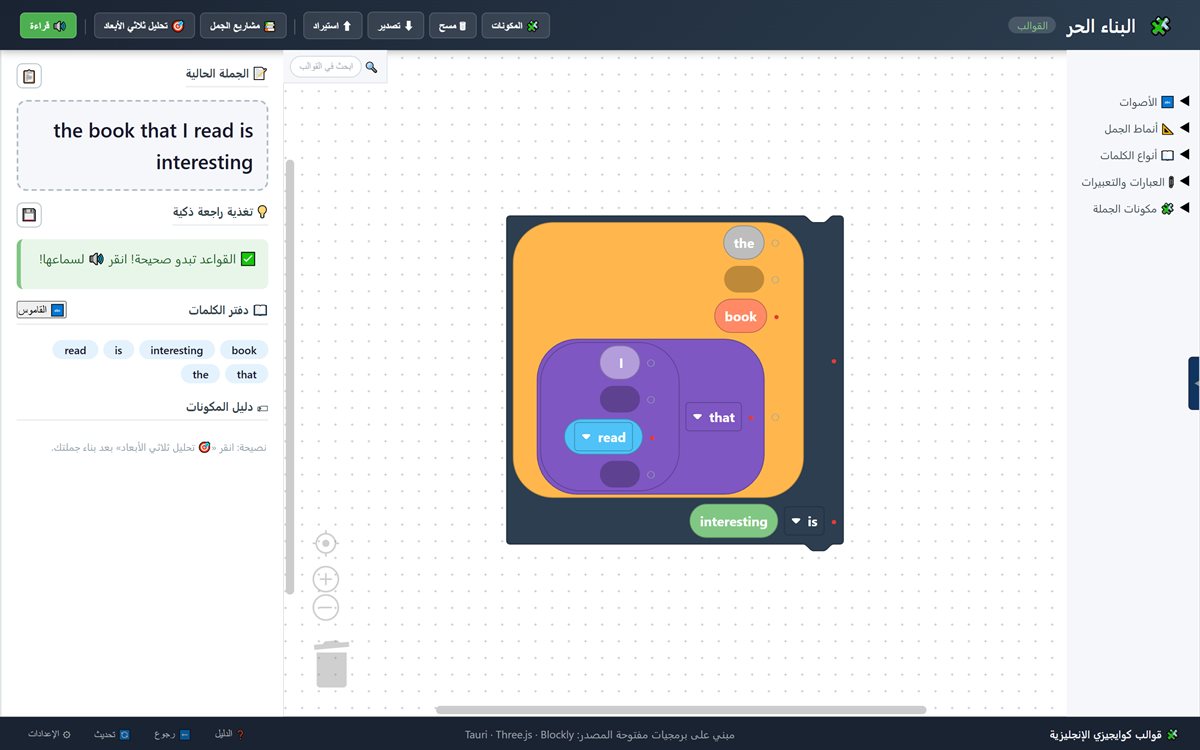
Task: Click the تصدير export toolbar button
Action: pos(396,26)
